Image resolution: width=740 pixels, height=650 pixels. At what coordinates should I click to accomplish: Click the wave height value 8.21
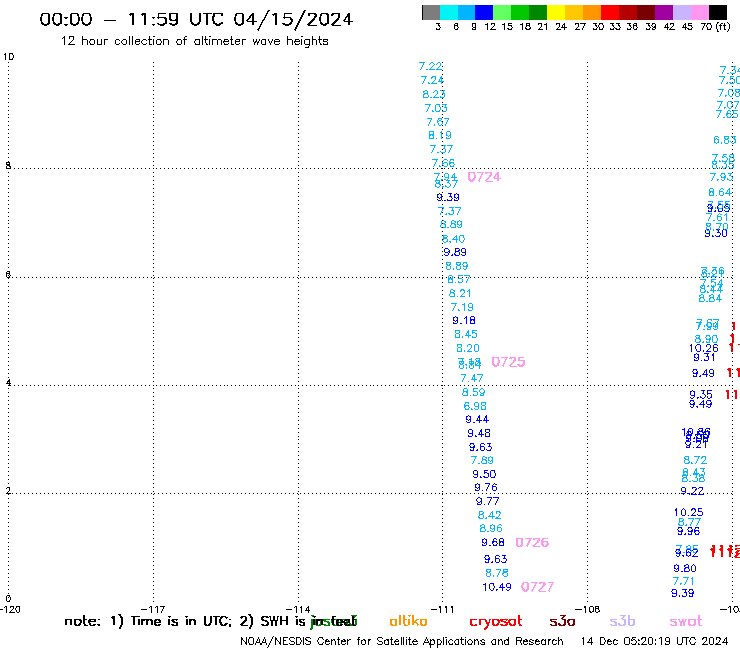[x=460, y=293]
